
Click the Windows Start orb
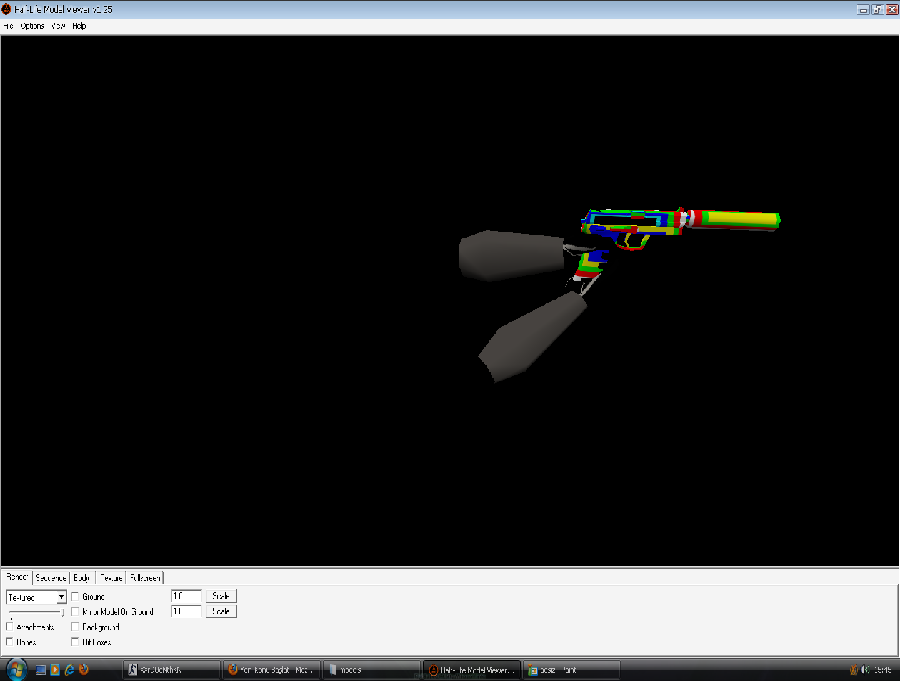click(x=14, y=669)
